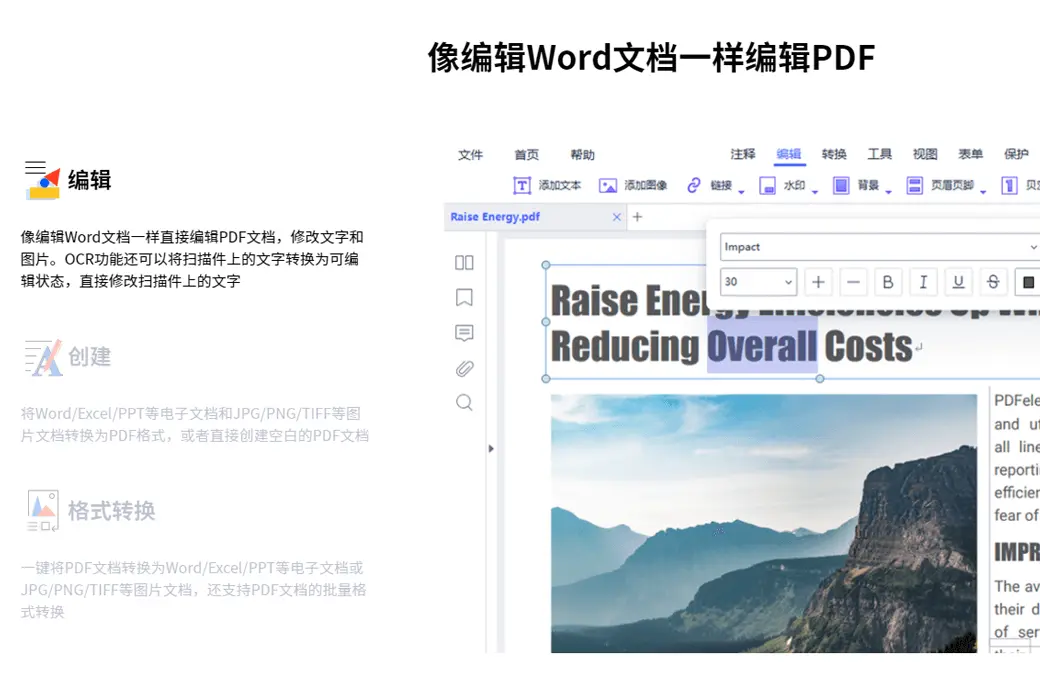
Task: Toggle underline formatting
Action: (x=958, y=282)
